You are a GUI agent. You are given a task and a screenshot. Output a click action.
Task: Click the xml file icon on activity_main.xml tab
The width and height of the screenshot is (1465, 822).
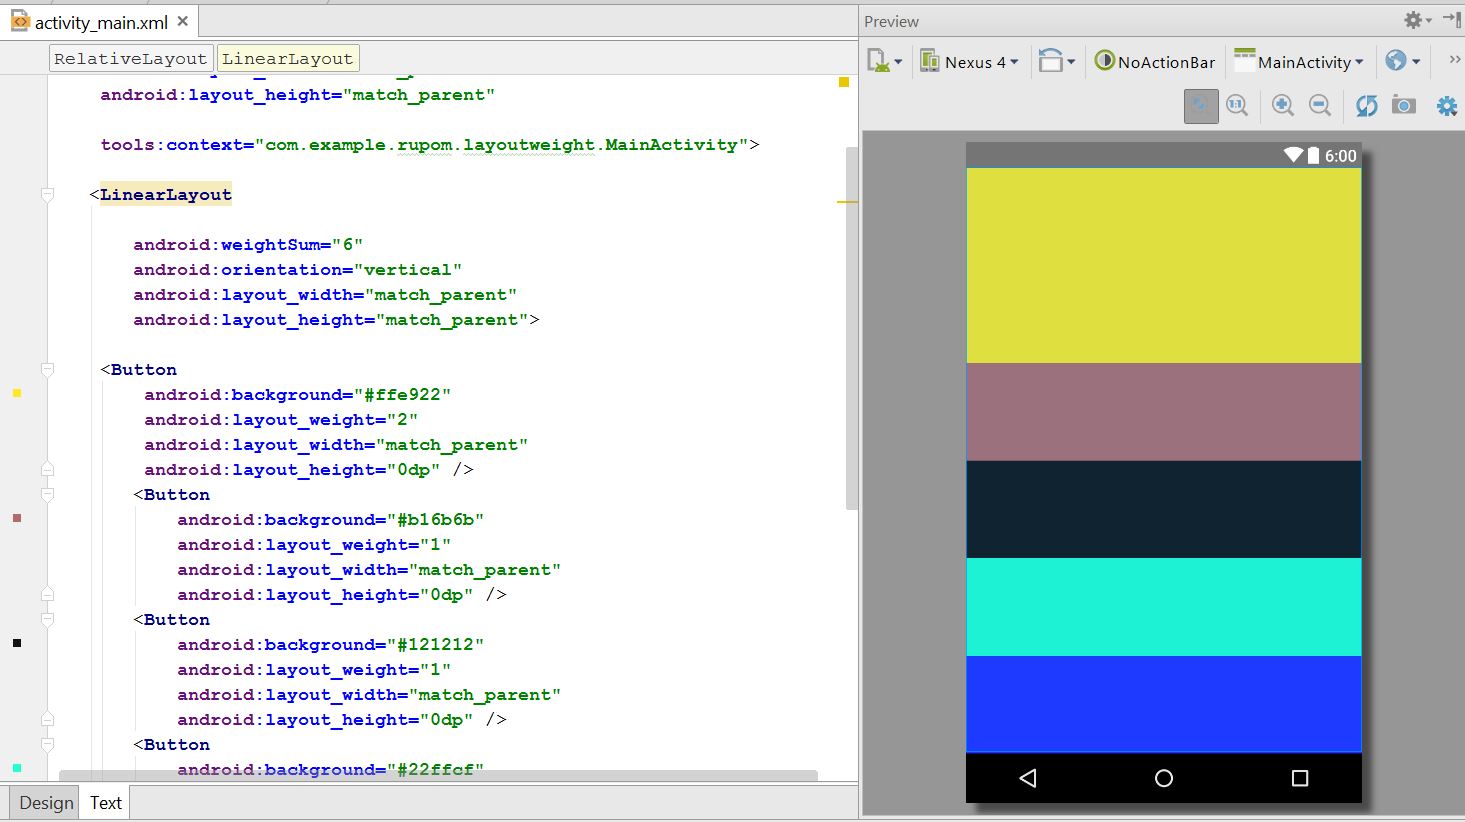tap(20, 21)
